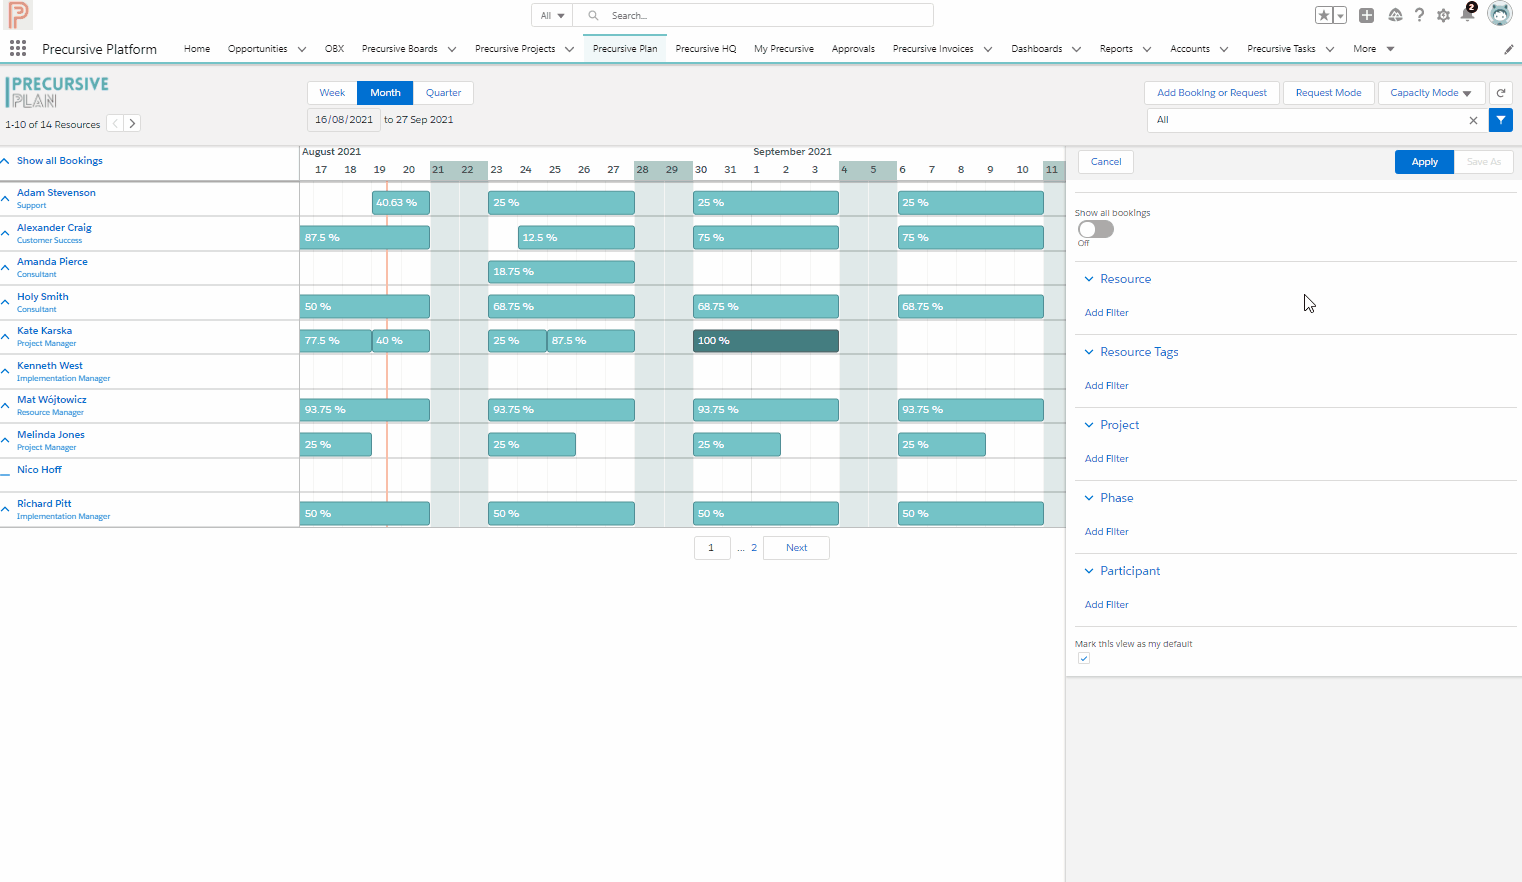The width and height of the screenshot is (1522, 882).
Task: Collapse Kate Karska row chevron
Action: click(x=5, y=336)
